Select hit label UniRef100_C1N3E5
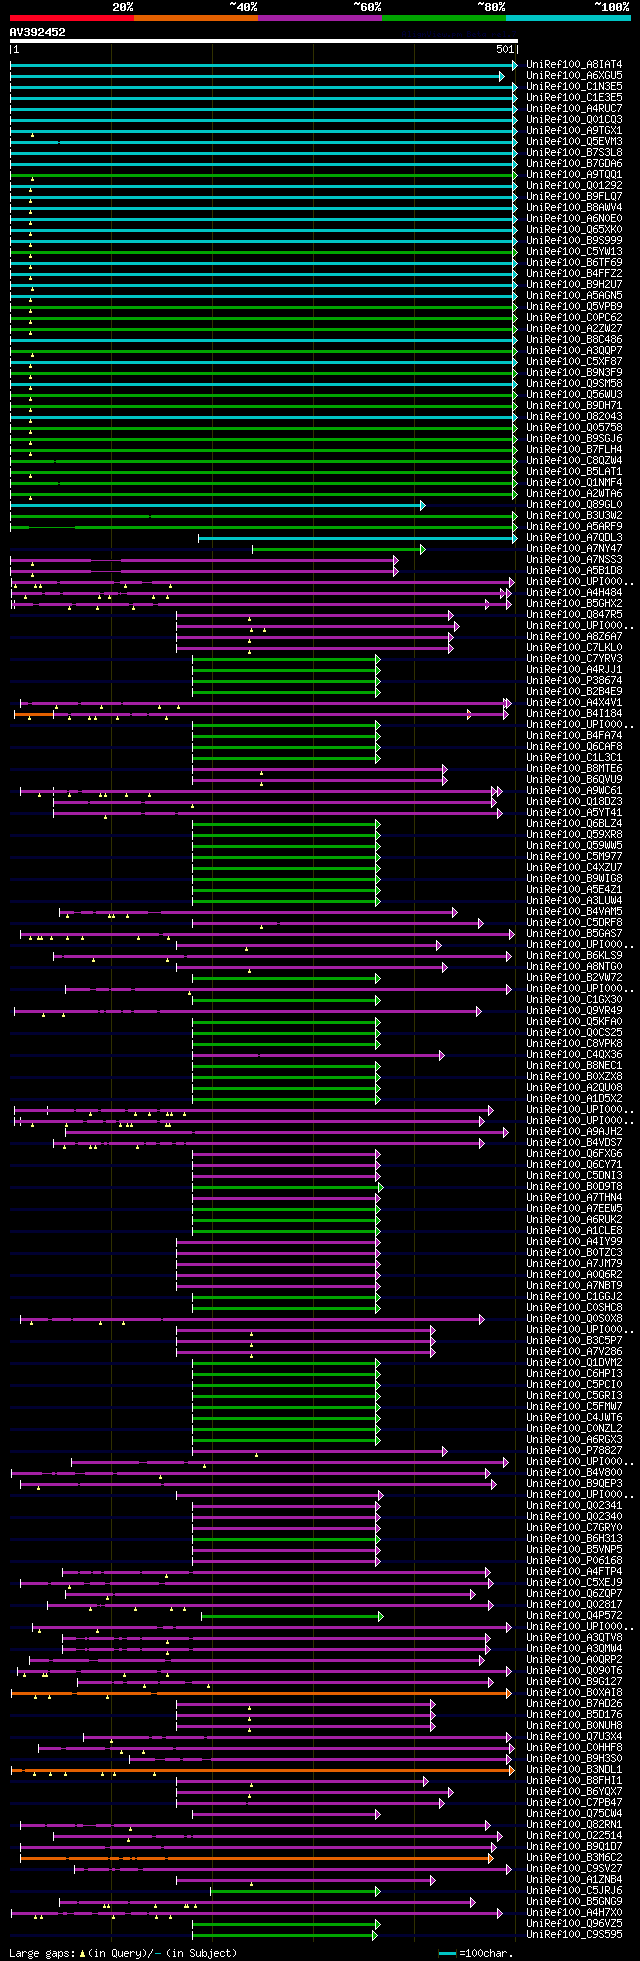This screenshot has height=1961, width=640. coord(574,87)
